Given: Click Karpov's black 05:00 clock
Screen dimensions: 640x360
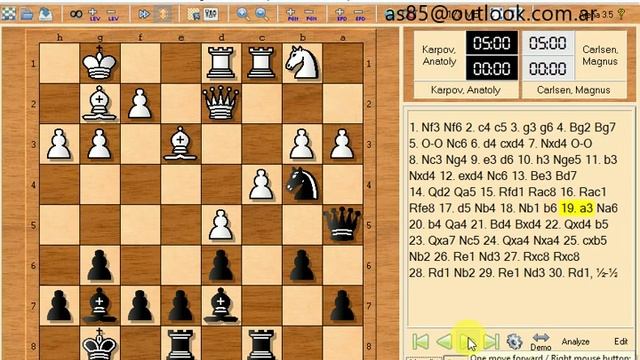Looking at the screenshot, I should pos(492,43).
